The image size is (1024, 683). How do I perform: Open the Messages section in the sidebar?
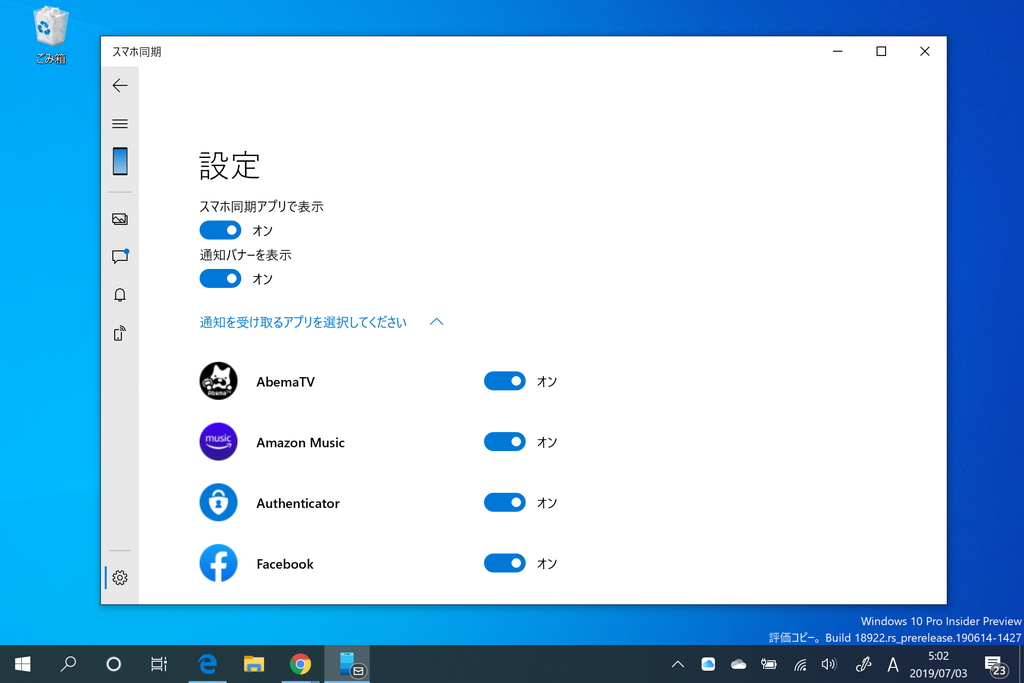[x=120, y=256]
